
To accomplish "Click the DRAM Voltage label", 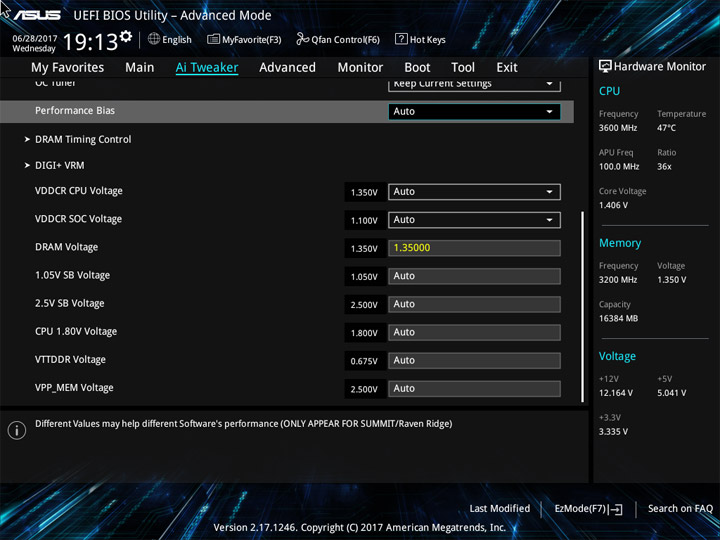I will click(x=67, y=247).
